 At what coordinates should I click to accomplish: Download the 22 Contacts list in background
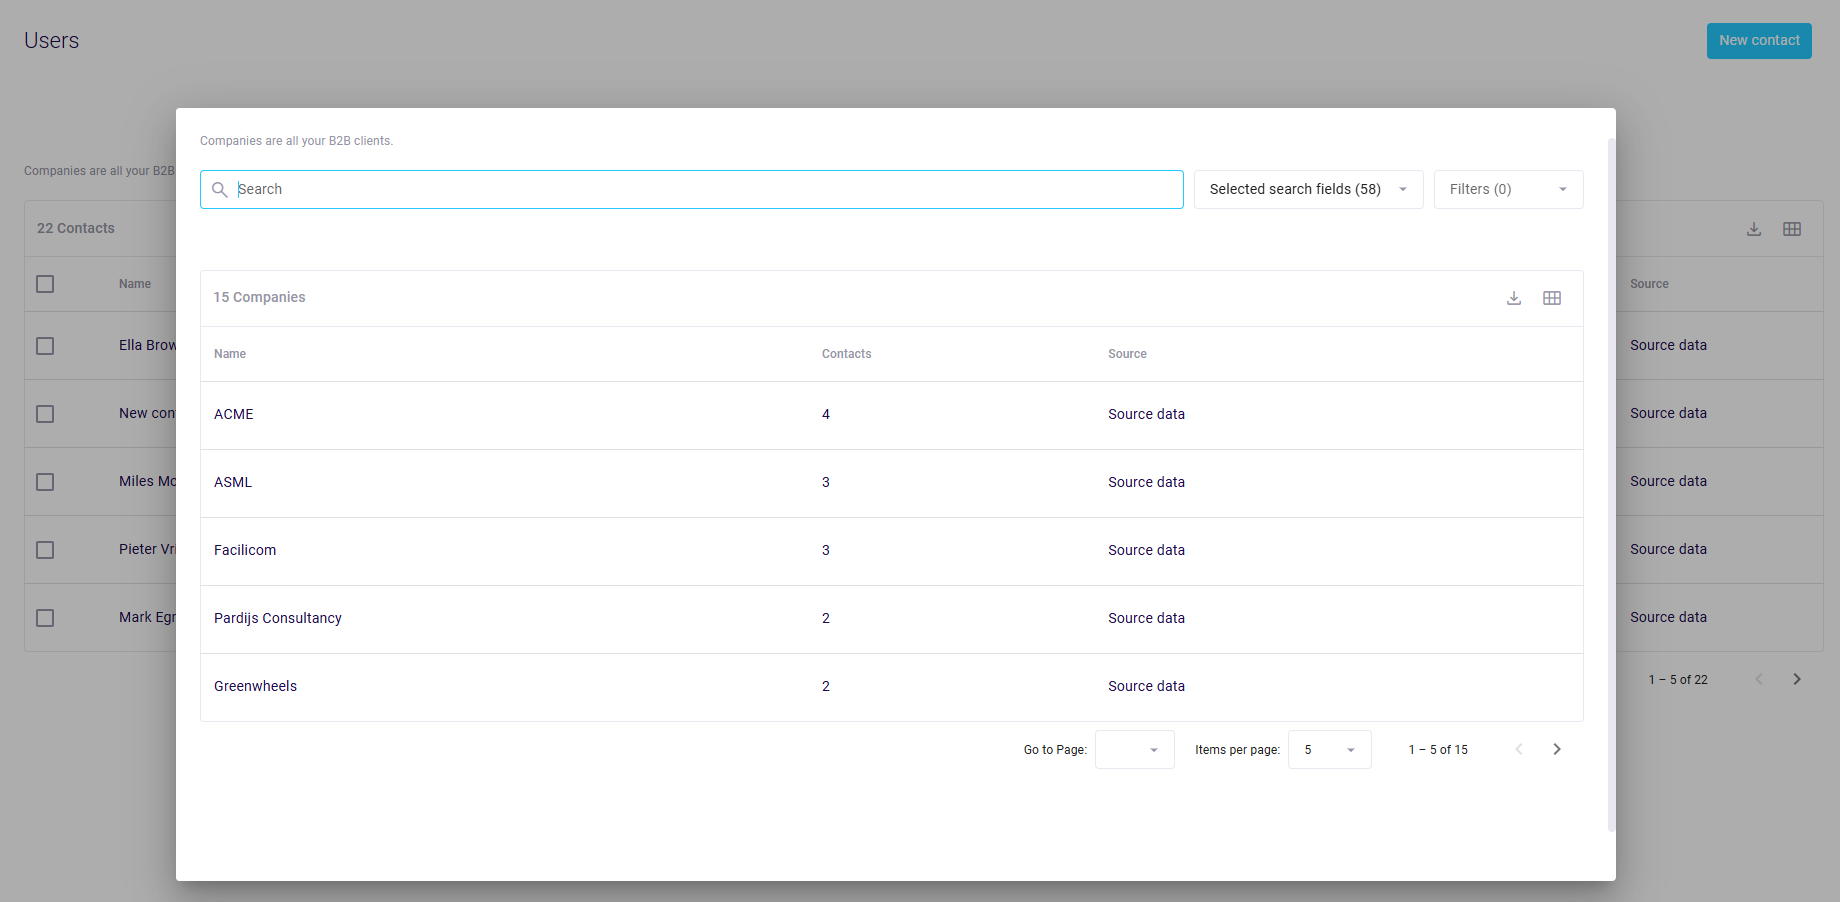tap(1754, 229)
